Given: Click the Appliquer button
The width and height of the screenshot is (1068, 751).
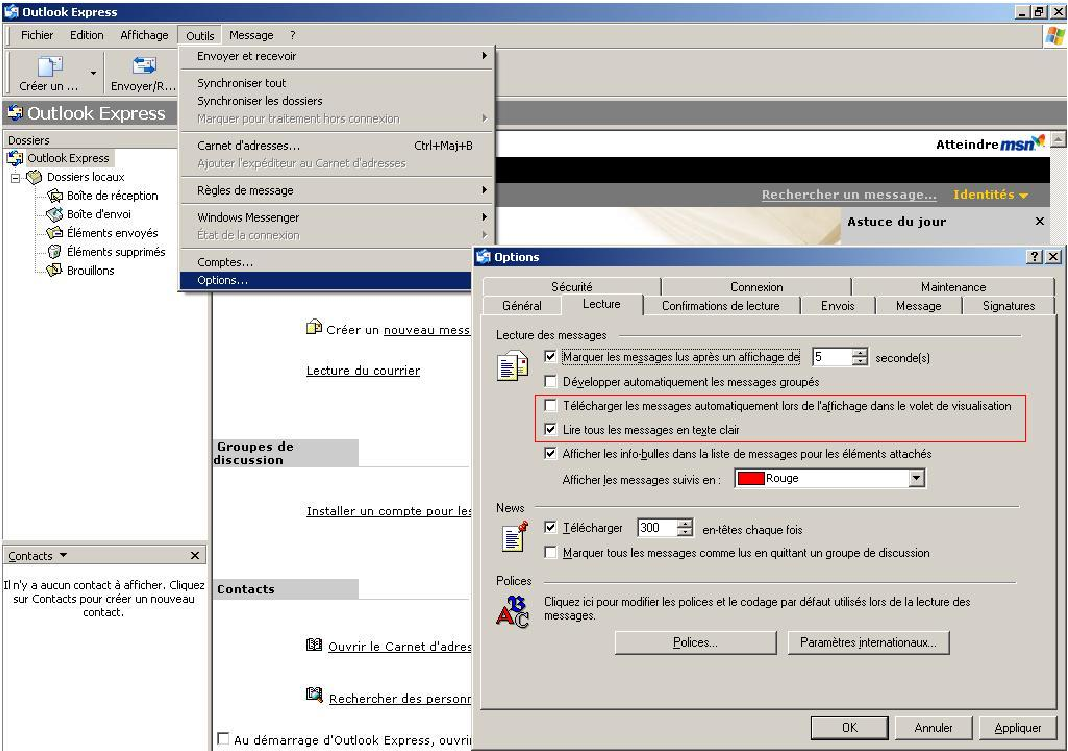Looking at the screenshot, I should click(1018, 728).
